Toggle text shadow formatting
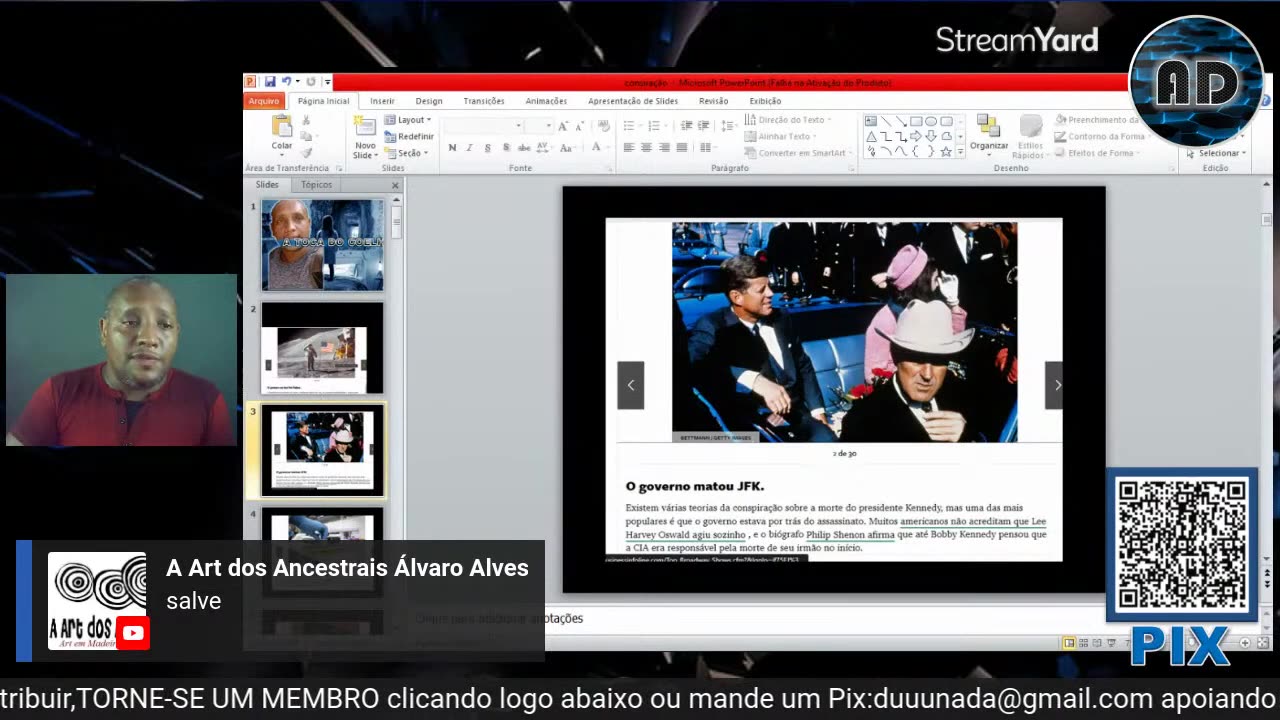The width and height of the screenshot is (1280, 720). click(506, 148)
